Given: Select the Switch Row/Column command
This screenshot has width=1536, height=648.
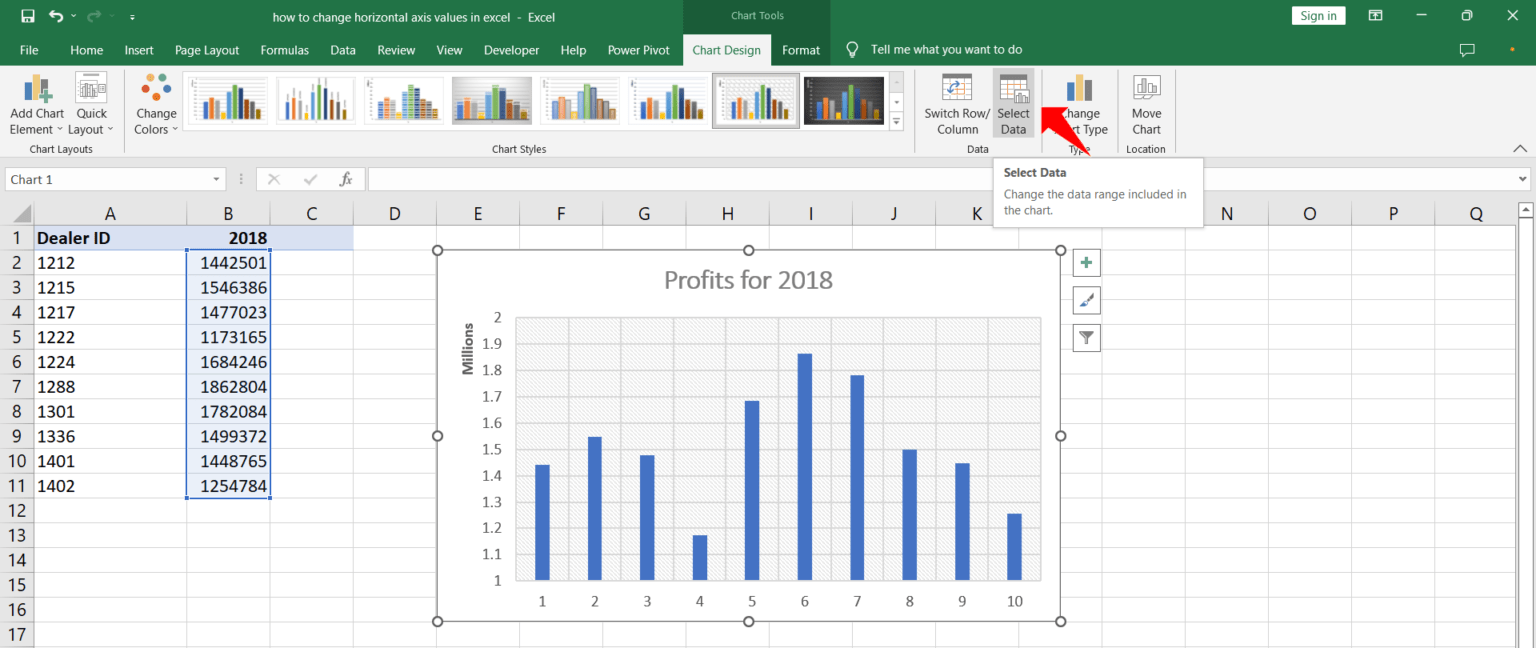Looking at the screenshot, I should pos(956,103).
